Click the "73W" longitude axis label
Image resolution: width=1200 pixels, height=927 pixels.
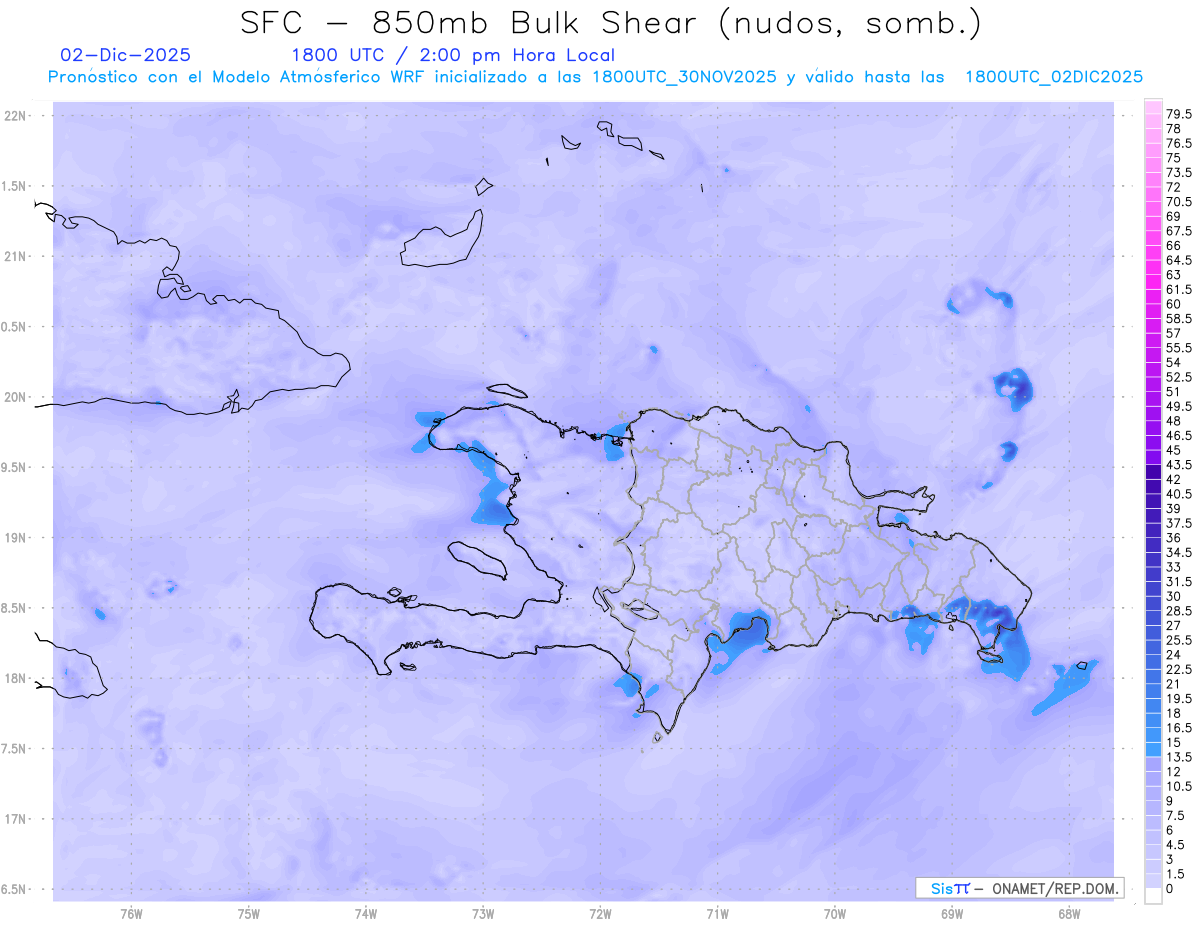483,914
